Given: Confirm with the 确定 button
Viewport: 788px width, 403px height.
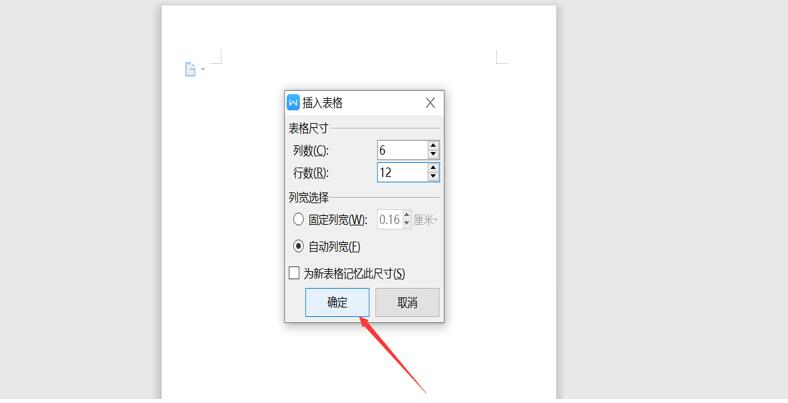Looking at the screenshot, I should click(x=337, y=303).
